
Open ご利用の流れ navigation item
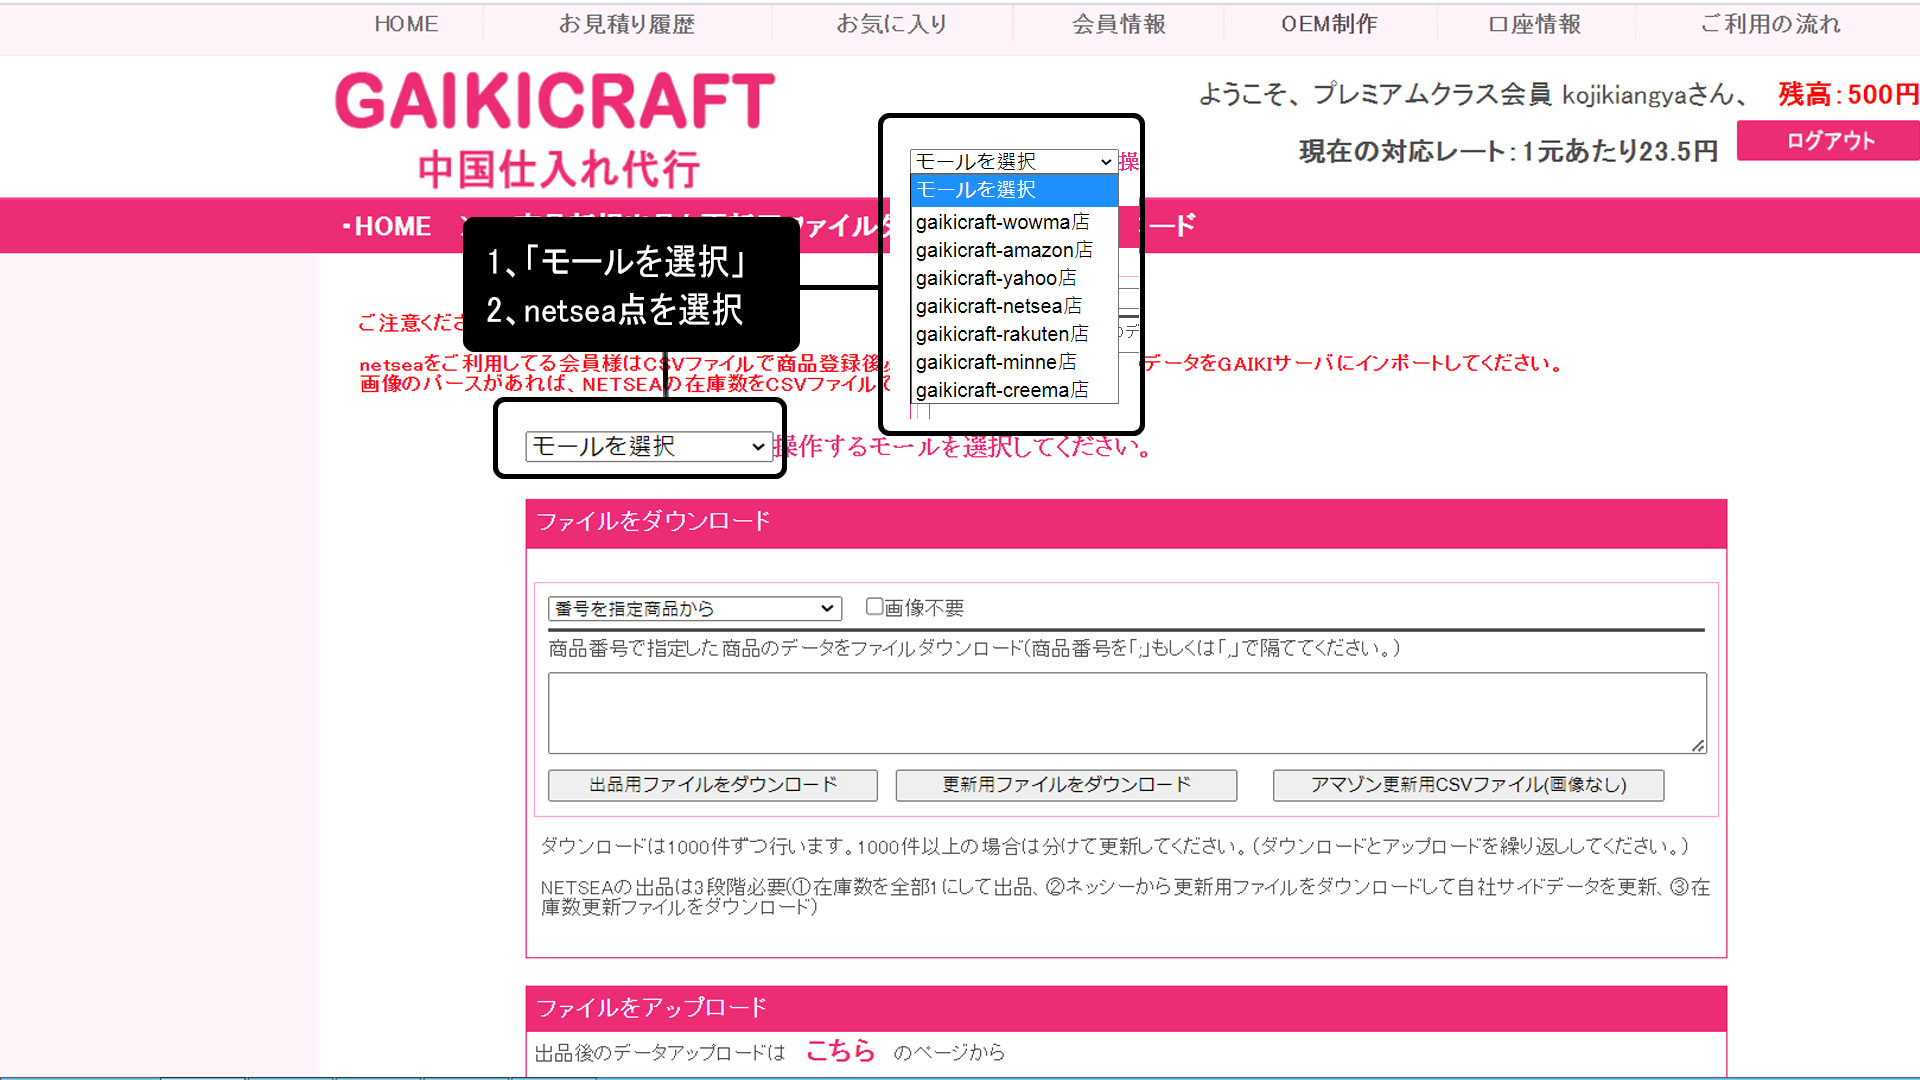tap(1770, 24)
